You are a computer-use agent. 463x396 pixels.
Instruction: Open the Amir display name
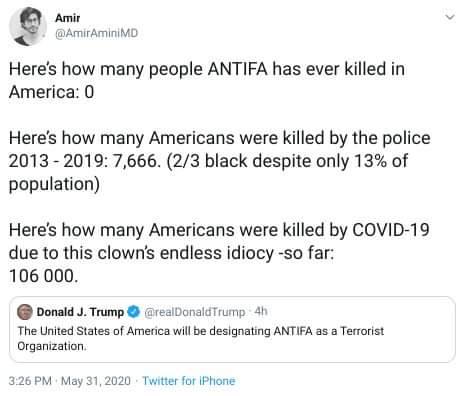tap(68, 18)
